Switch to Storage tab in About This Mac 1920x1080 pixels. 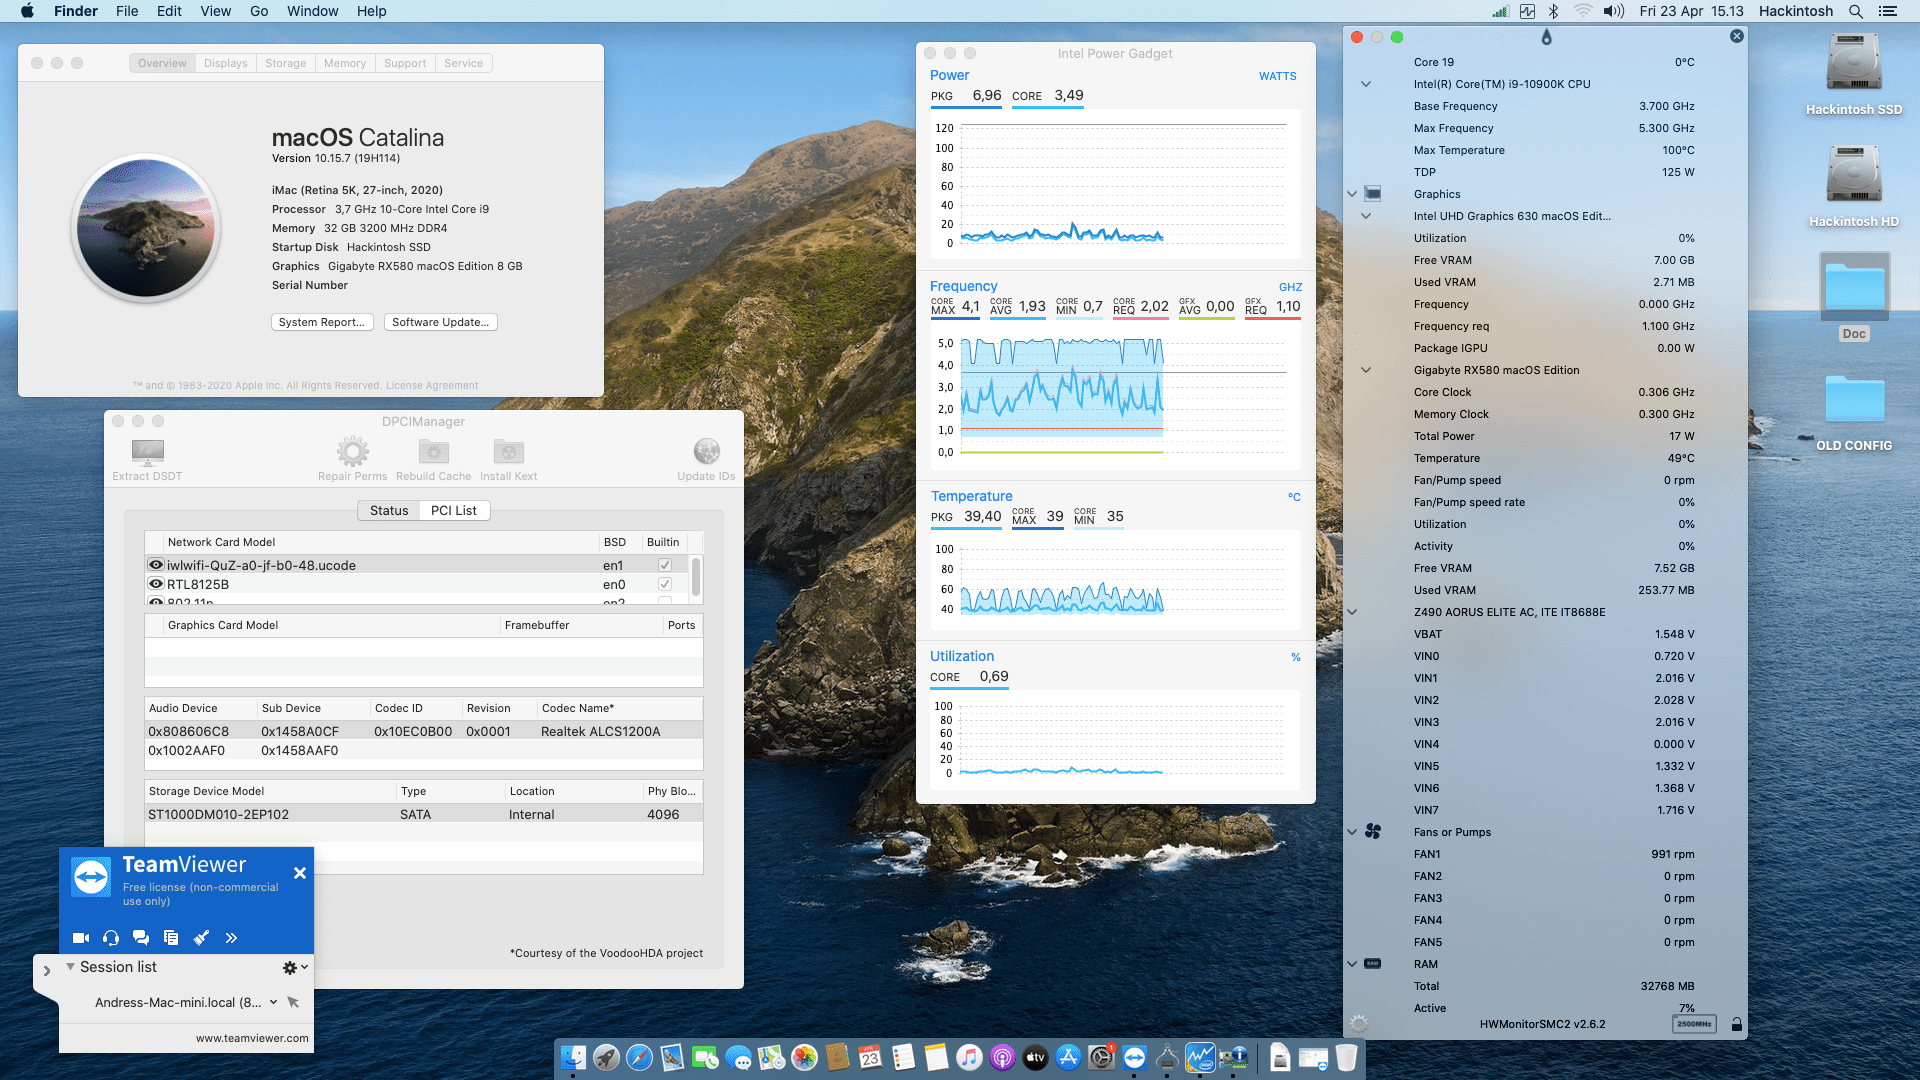click(286, 63)
